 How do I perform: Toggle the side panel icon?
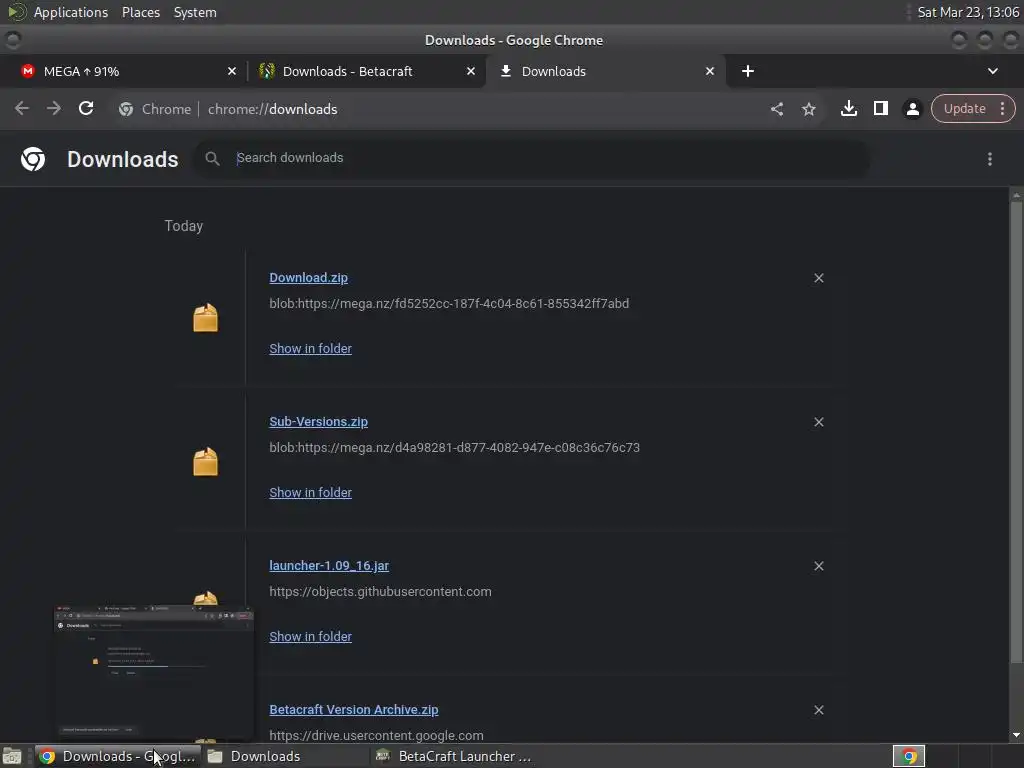[x=880, y=108]
